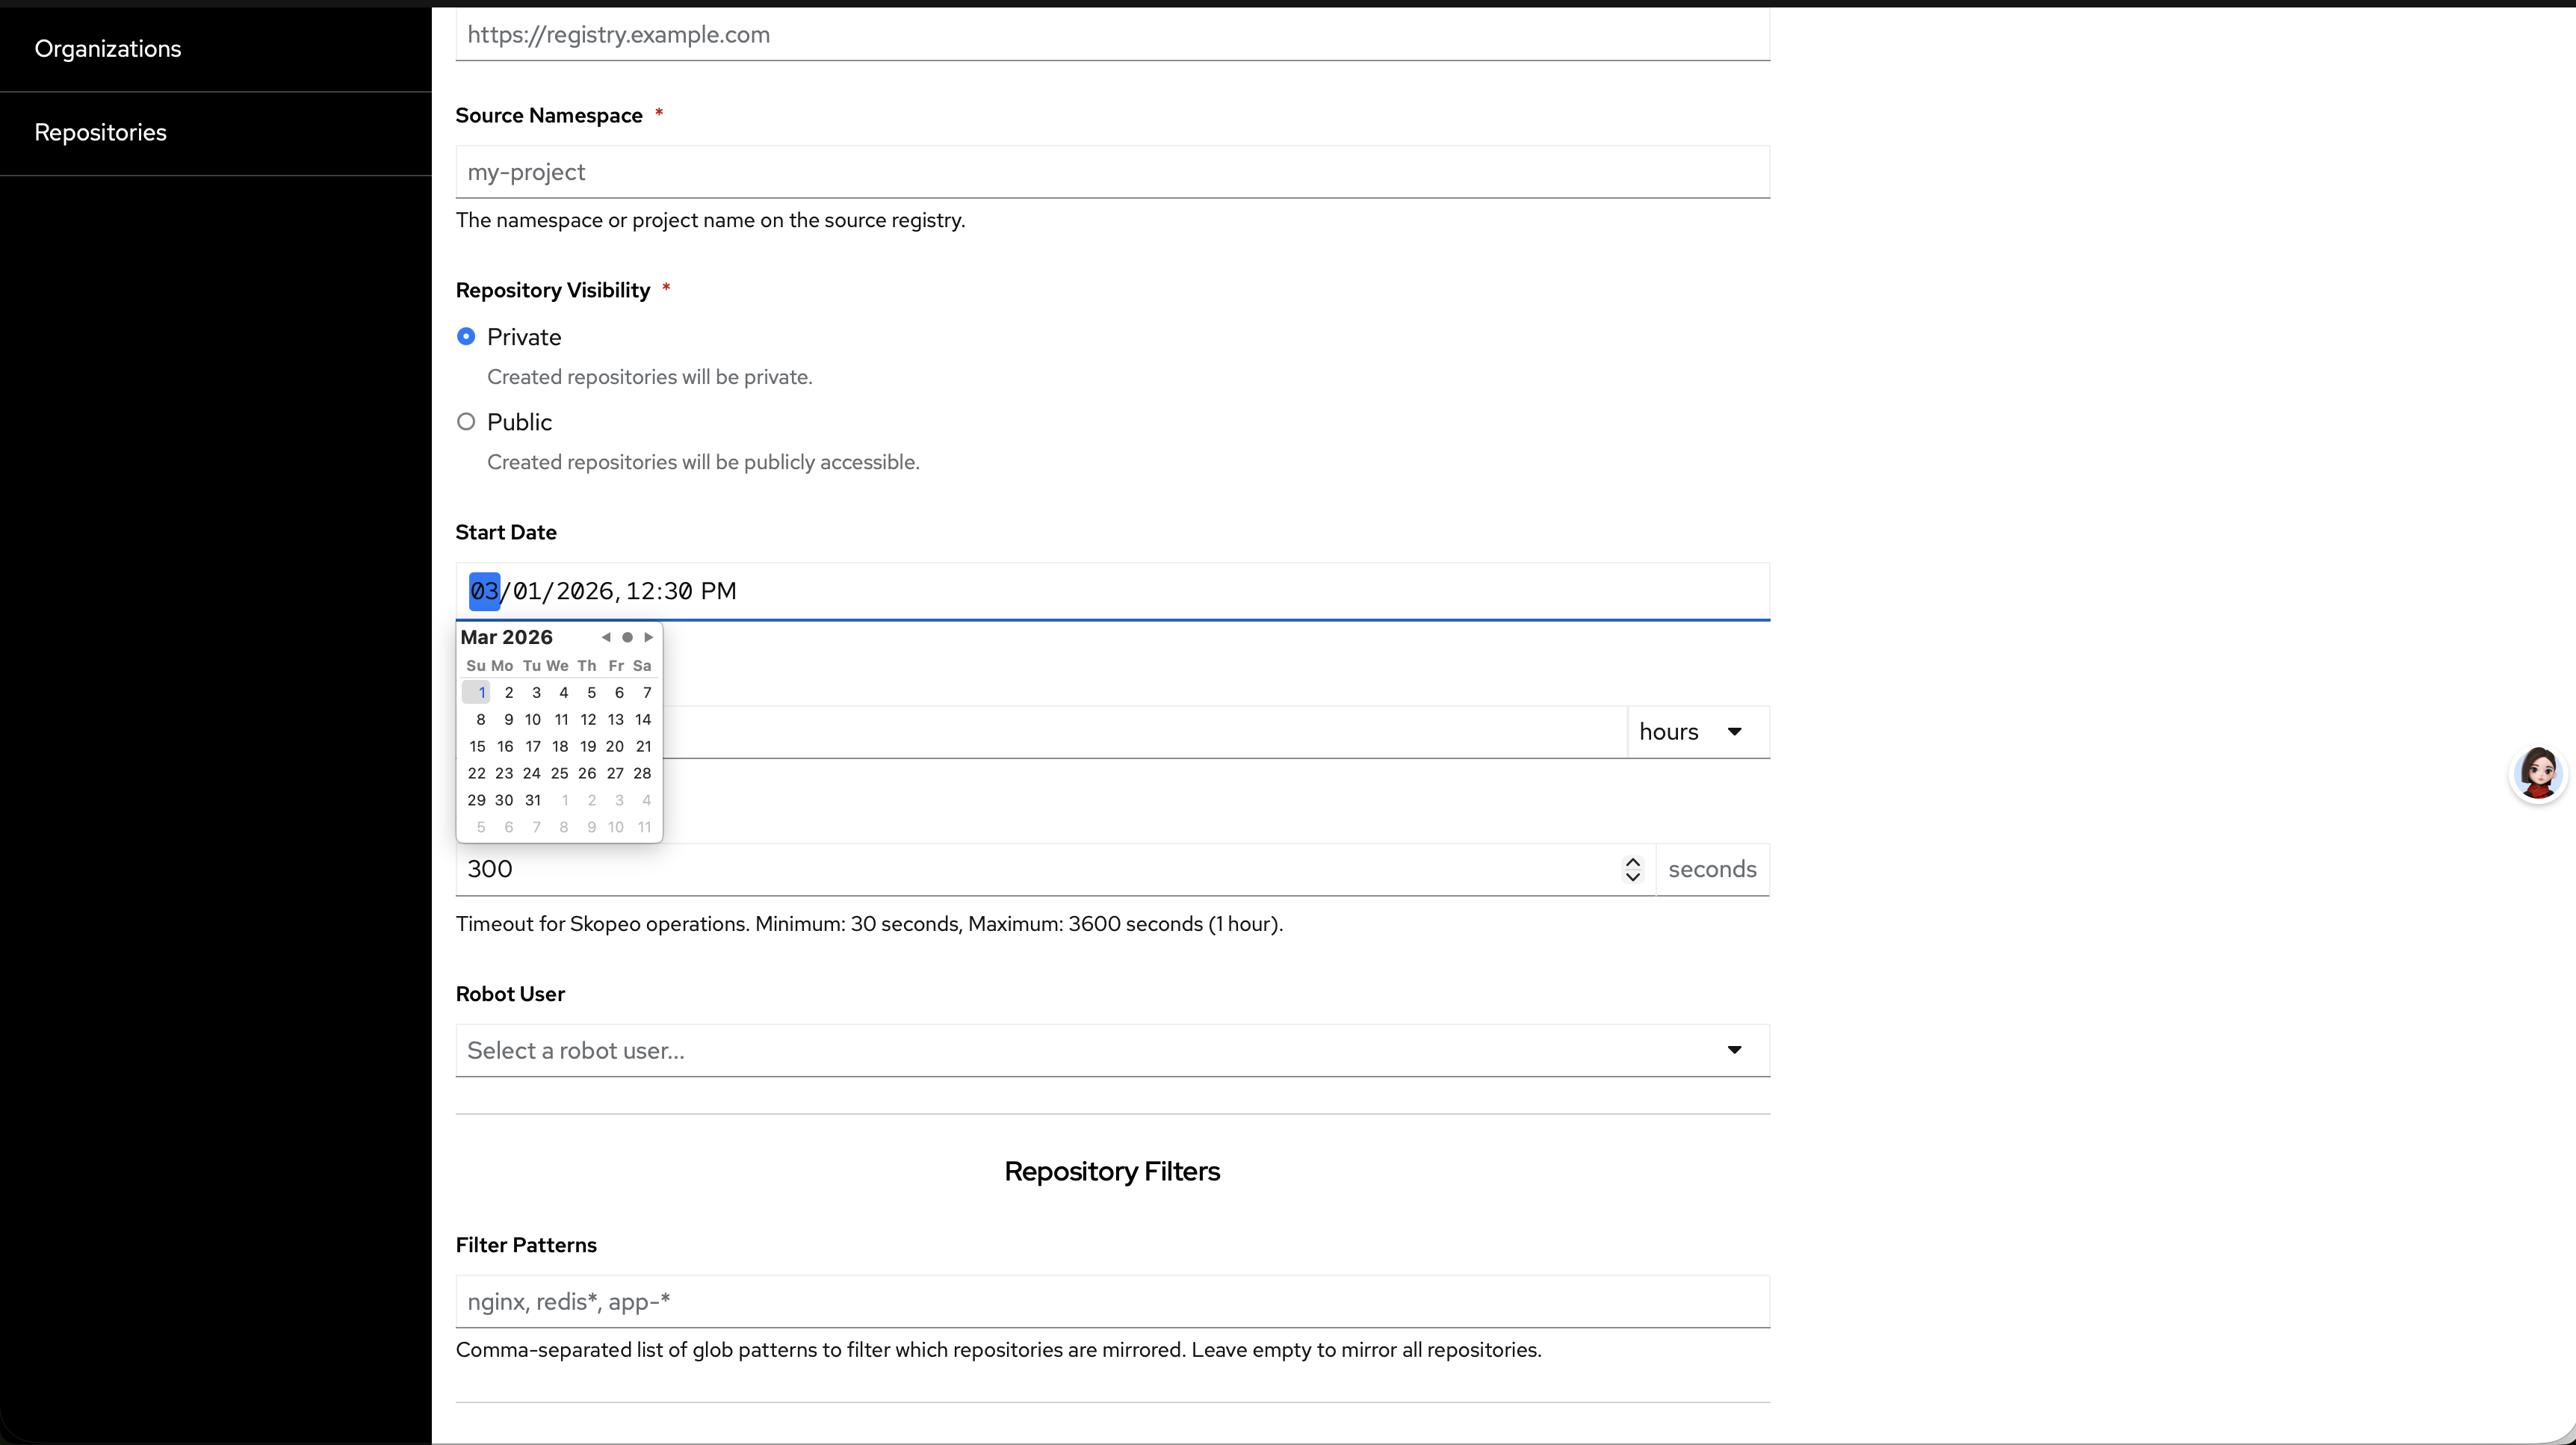
Task: Choose March 25 in the date picker
Action: [560, 773]
